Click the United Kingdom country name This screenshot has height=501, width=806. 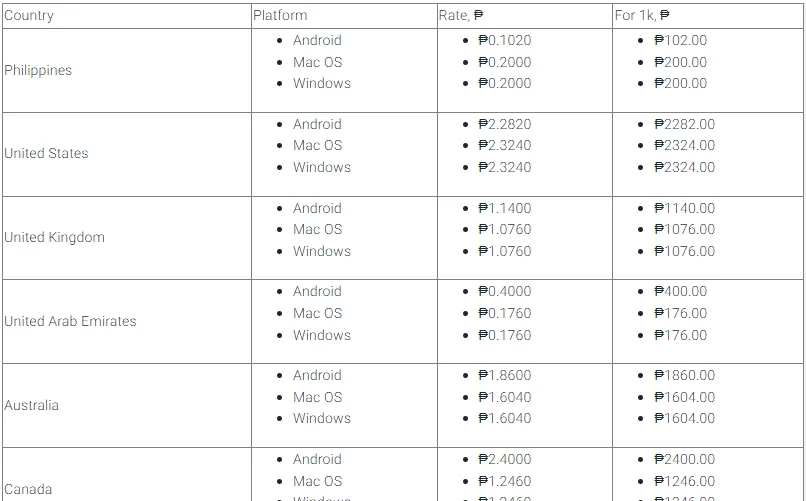54,237
